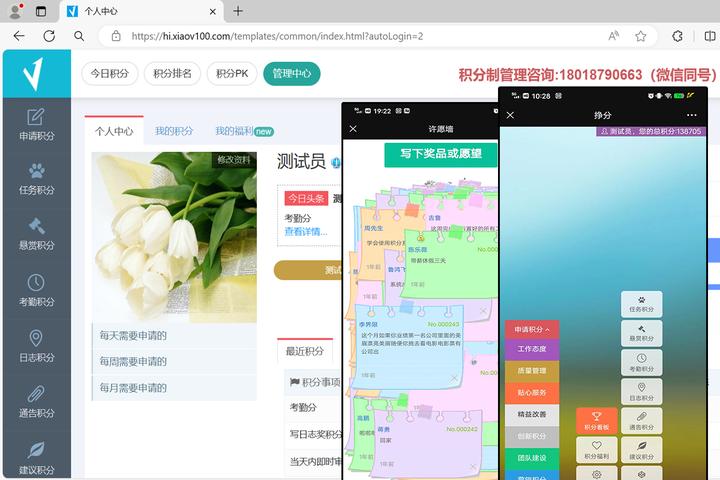Switch to the 个人中心 tab
Viewport: 720px width, 480px height.
(x=114, y=131)
